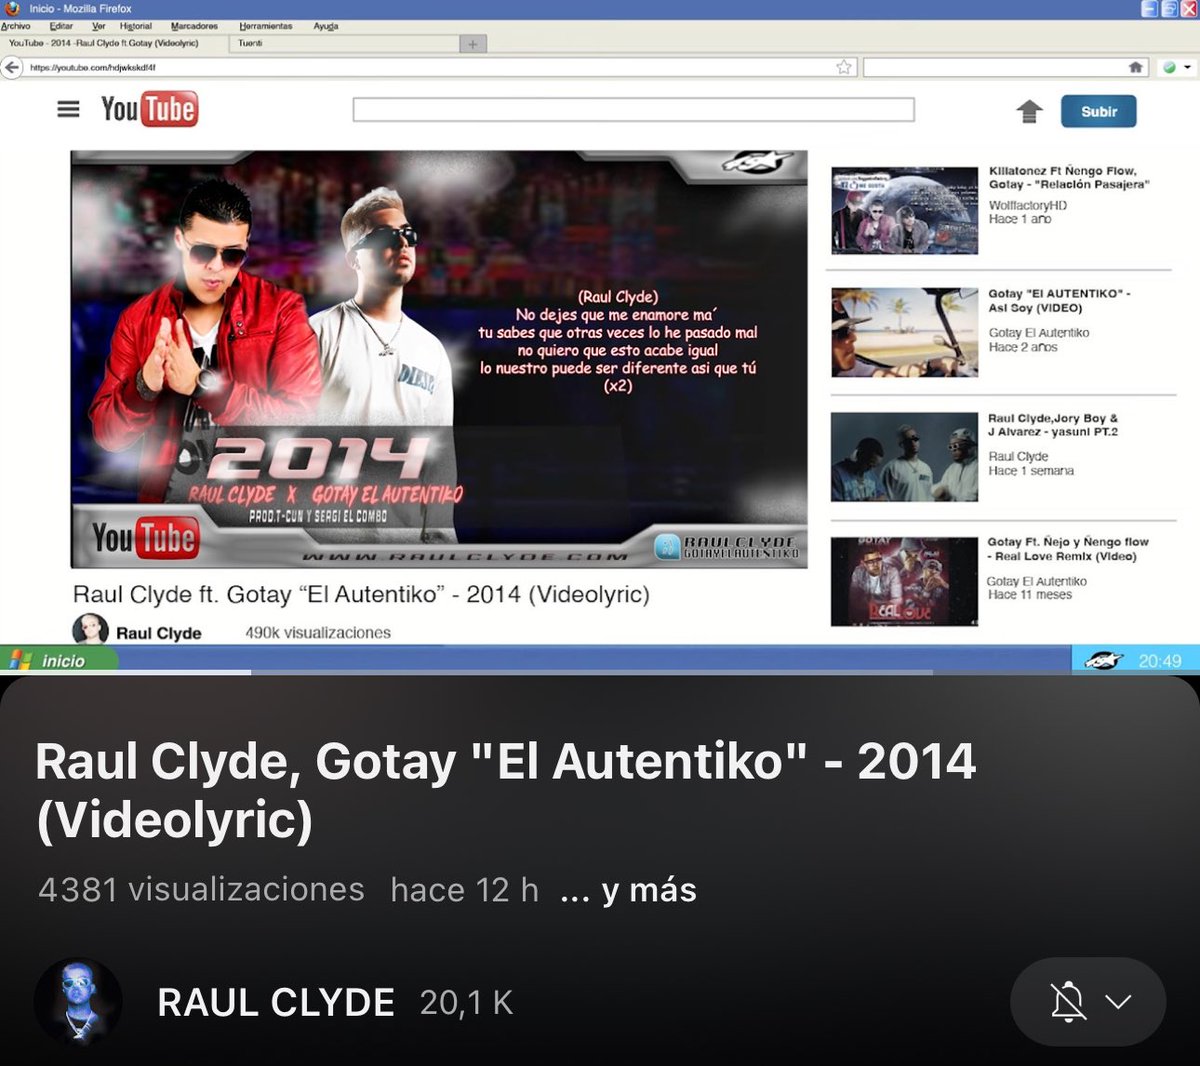
Task: Click YouTube watermark logo in video
Action: click(x=146, y=538)
